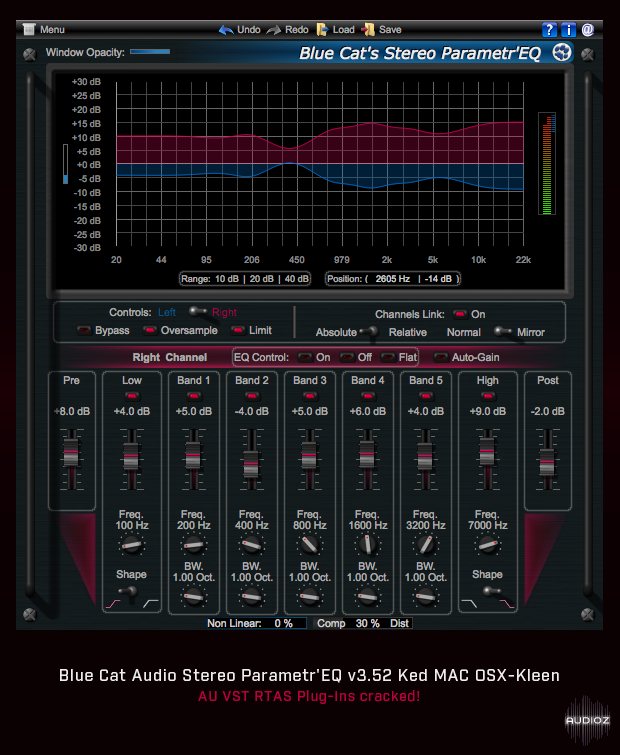Toggle the Limit LED
This screenshot has width=620, height=755.
point(238,330)
